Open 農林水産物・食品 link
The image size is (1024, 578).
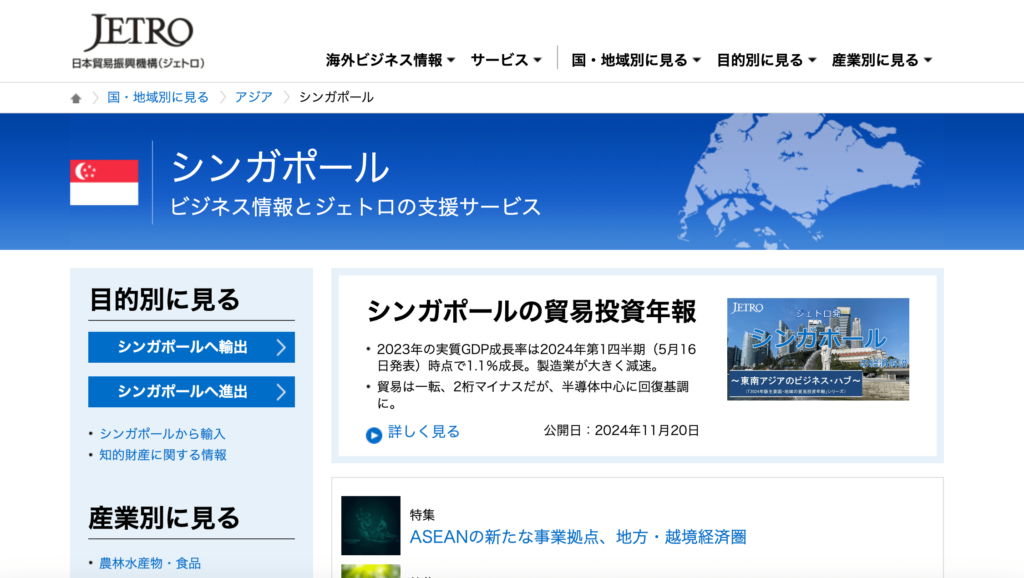coord(150,563)
